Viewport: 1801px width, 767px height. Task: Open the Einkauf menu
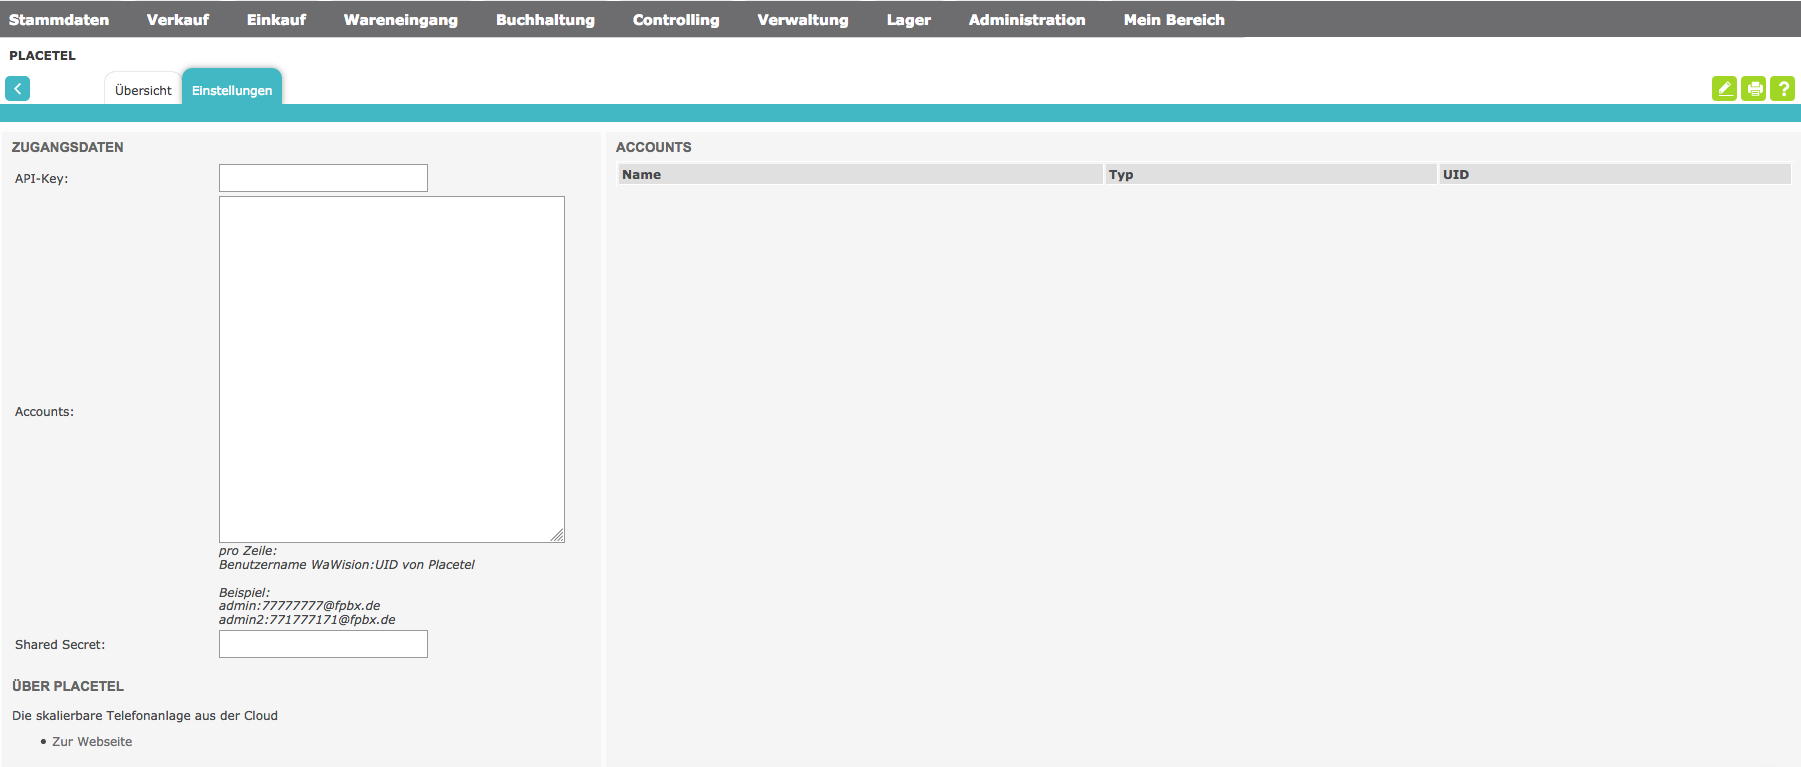(x=276, y=20)
